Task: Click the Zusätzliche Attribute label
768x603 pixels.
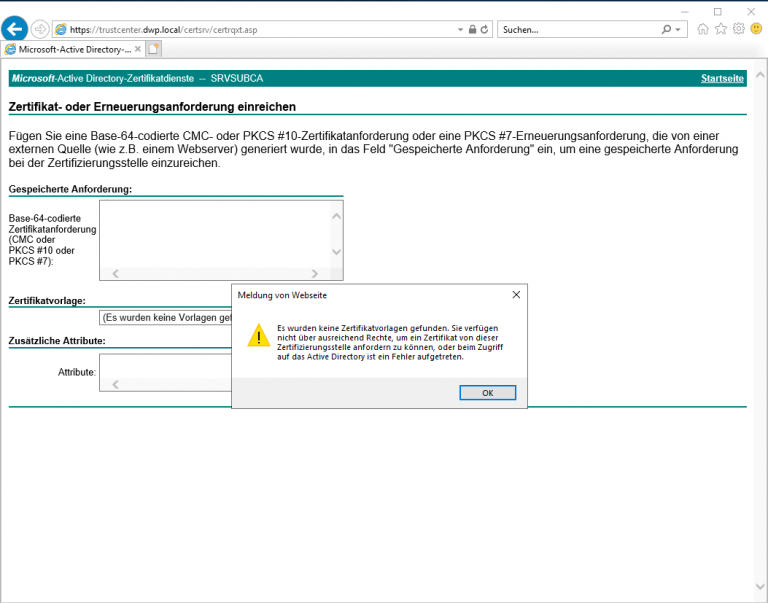Action: [x=57, y=341]
